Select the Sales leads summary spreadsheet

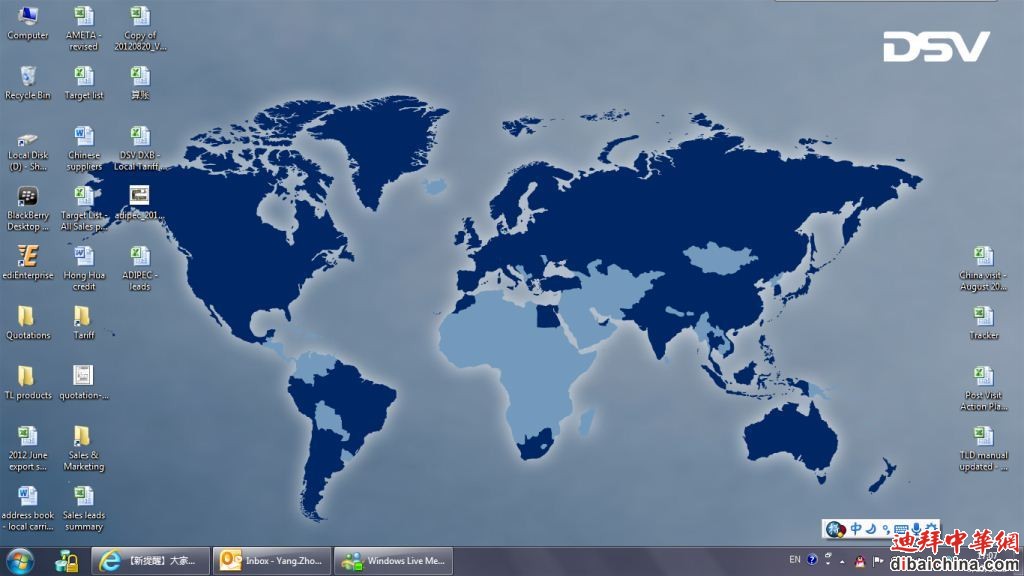point(84,509)
